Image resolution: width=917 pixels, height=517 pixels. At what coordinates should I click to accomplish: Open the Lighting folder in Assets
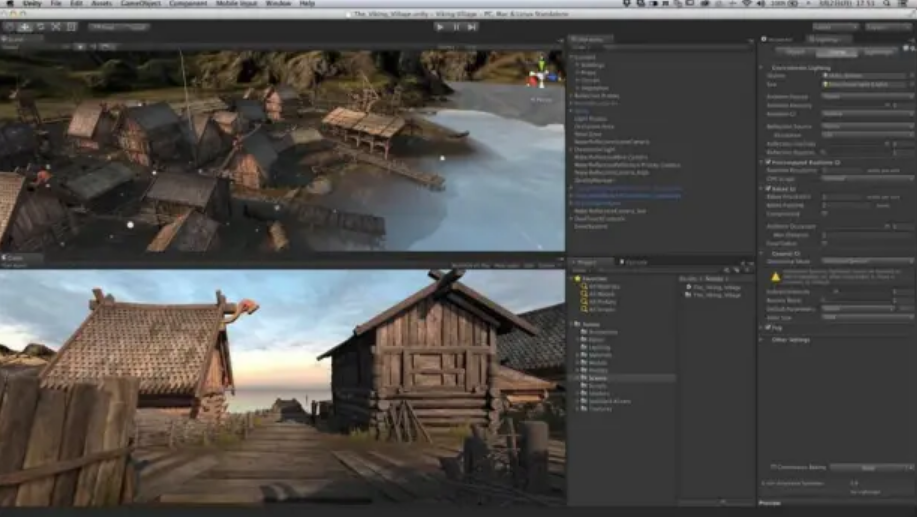point(599,347)
